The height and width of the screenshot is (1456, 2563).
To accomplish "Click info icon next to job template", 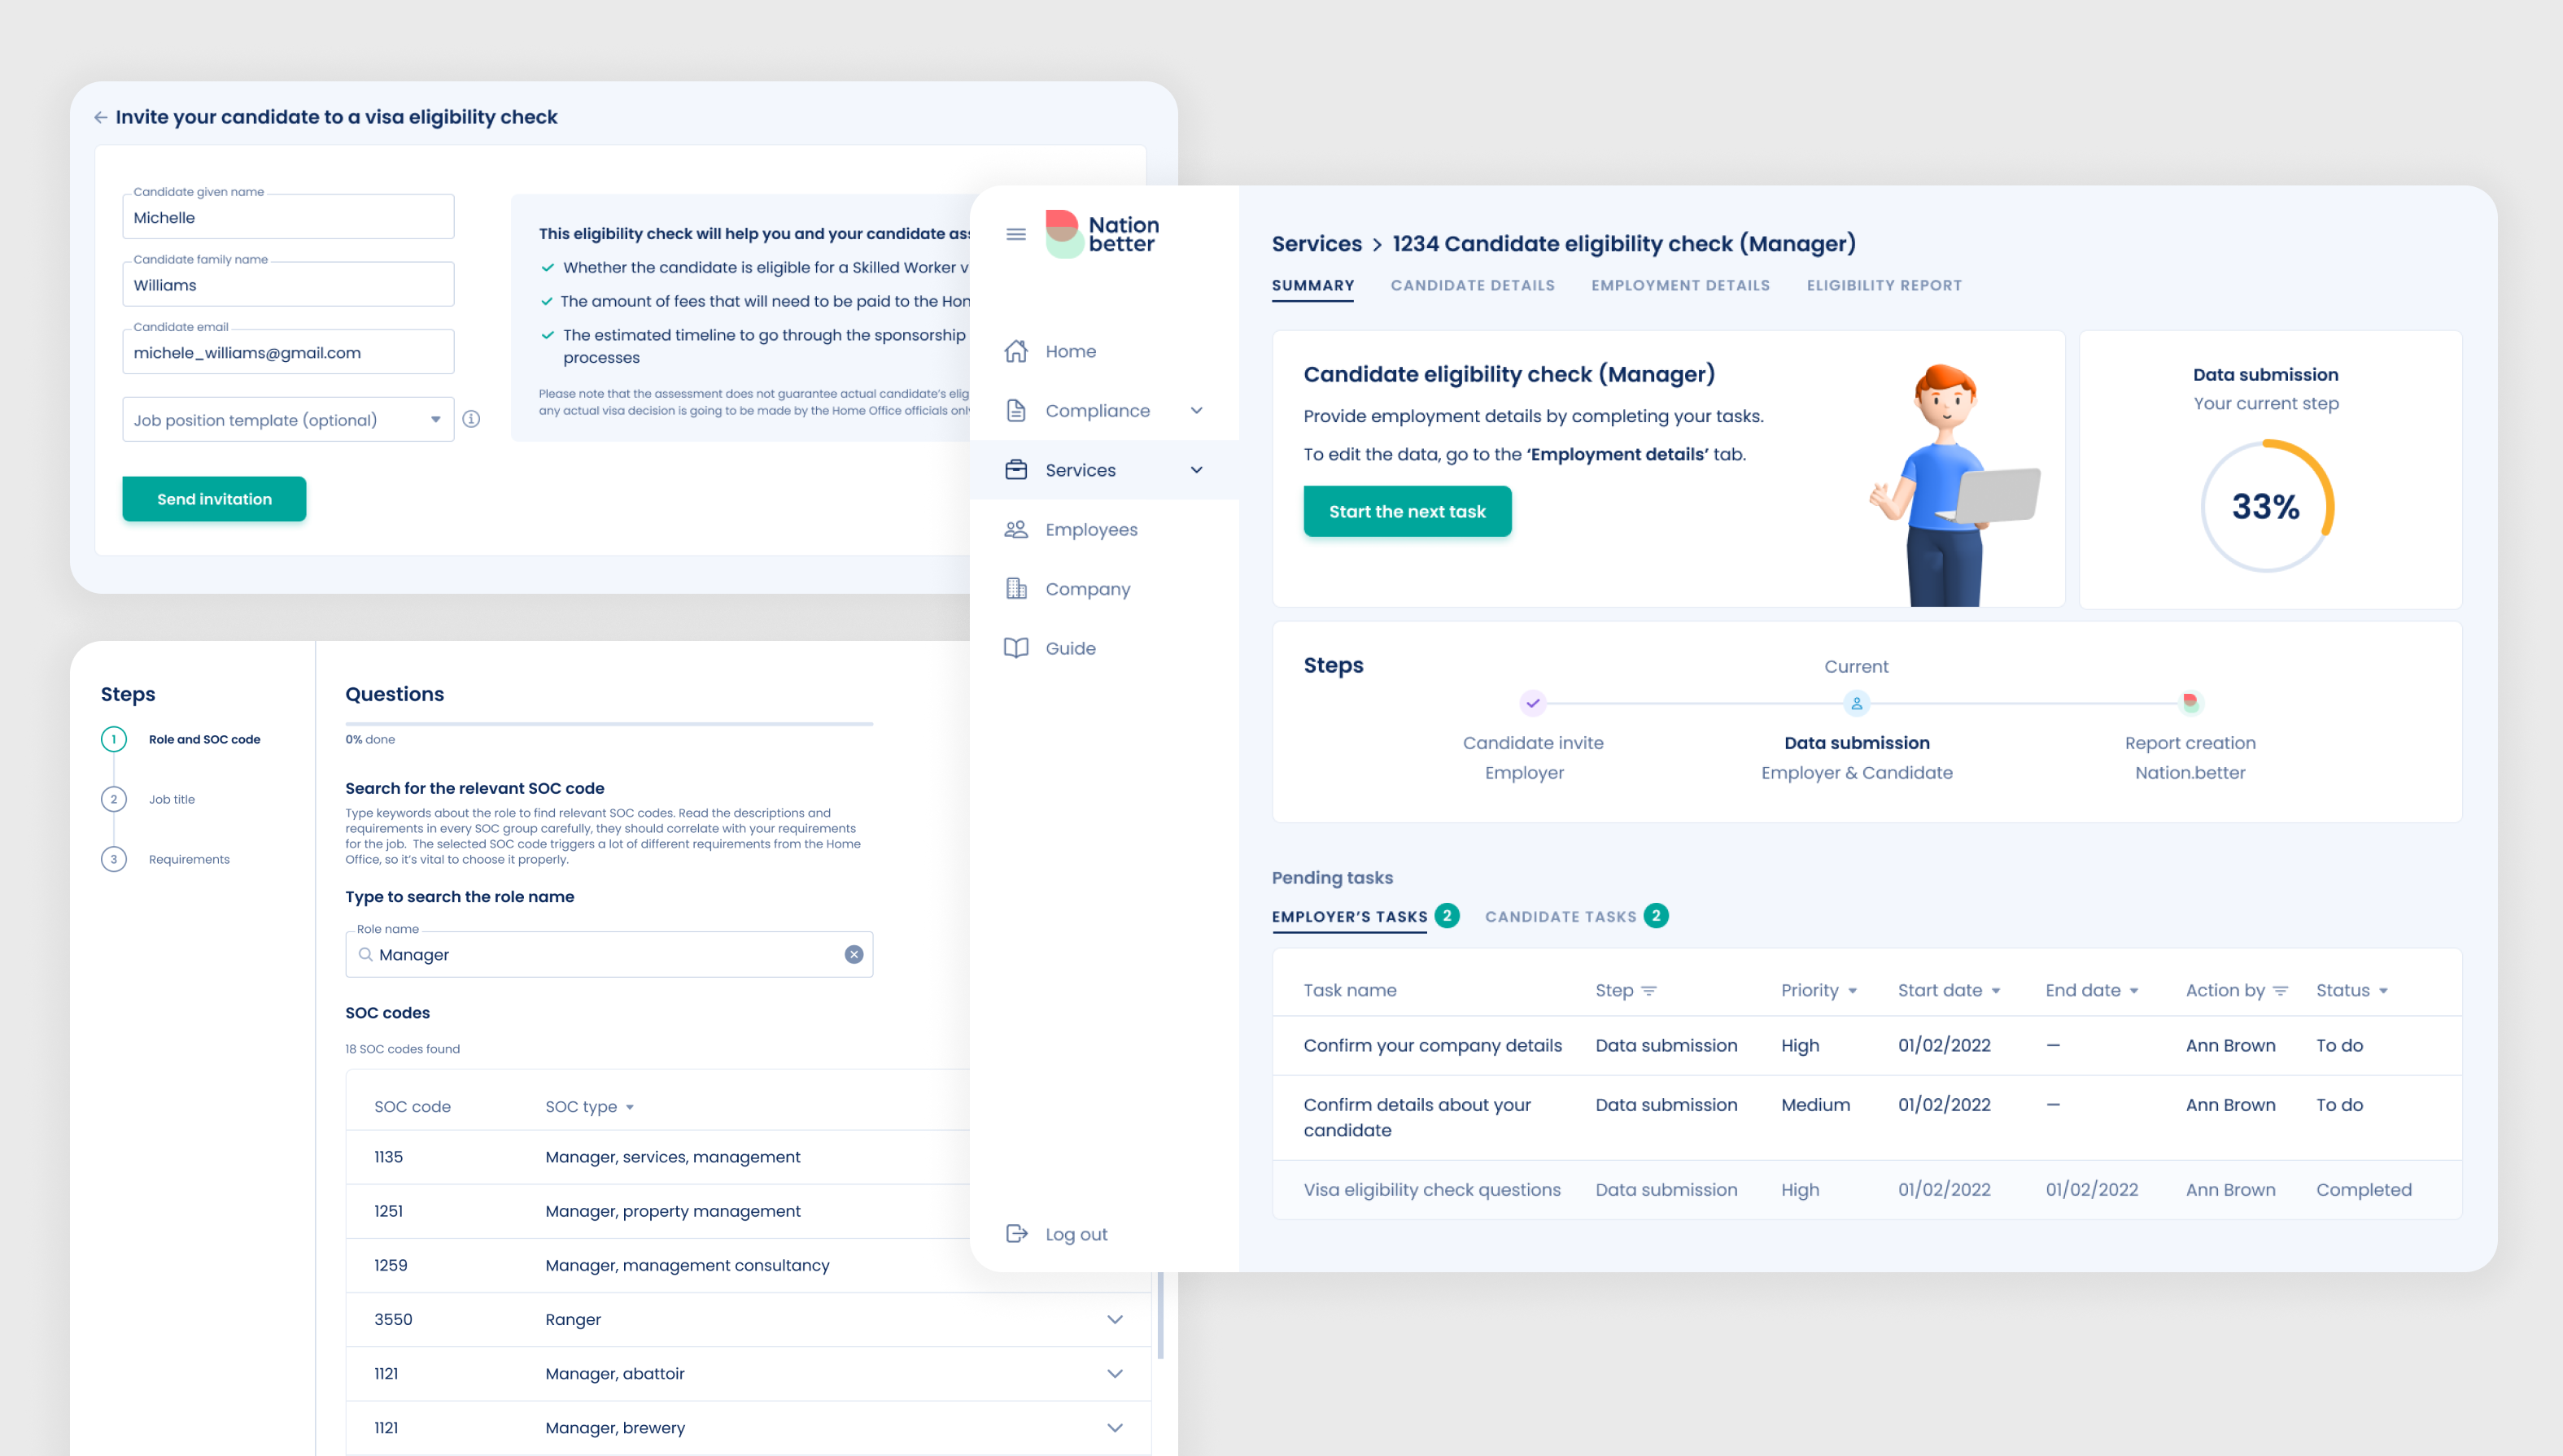I will (x=471, y=419).
